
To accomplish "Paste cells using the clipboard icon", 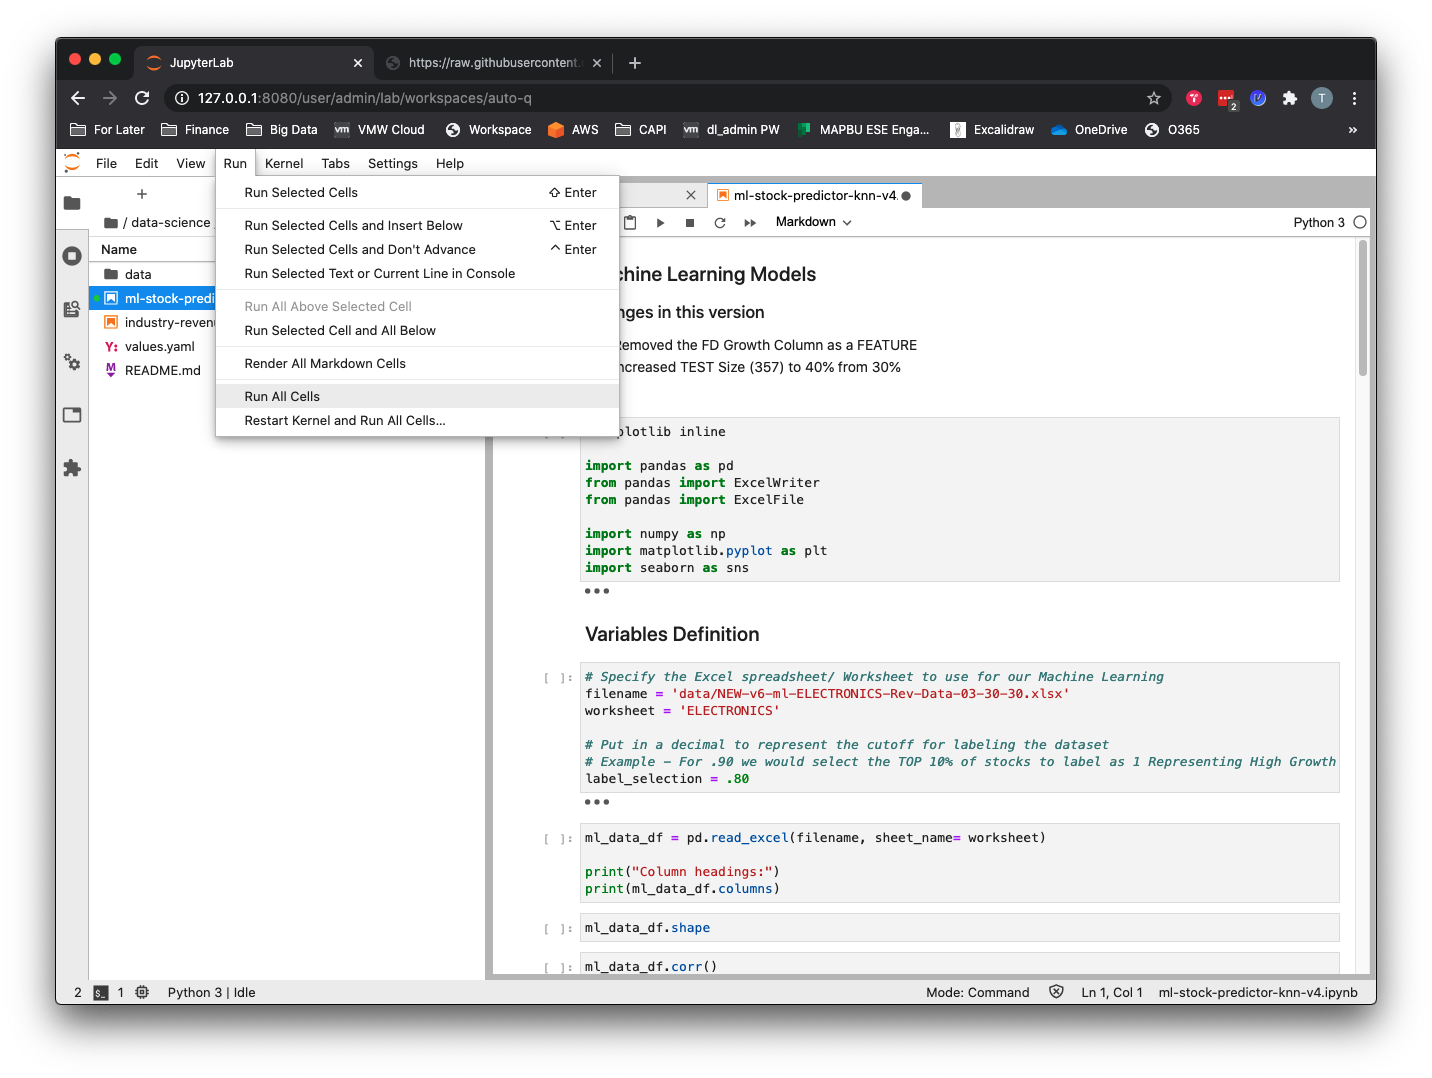I will tap(630, 223).
